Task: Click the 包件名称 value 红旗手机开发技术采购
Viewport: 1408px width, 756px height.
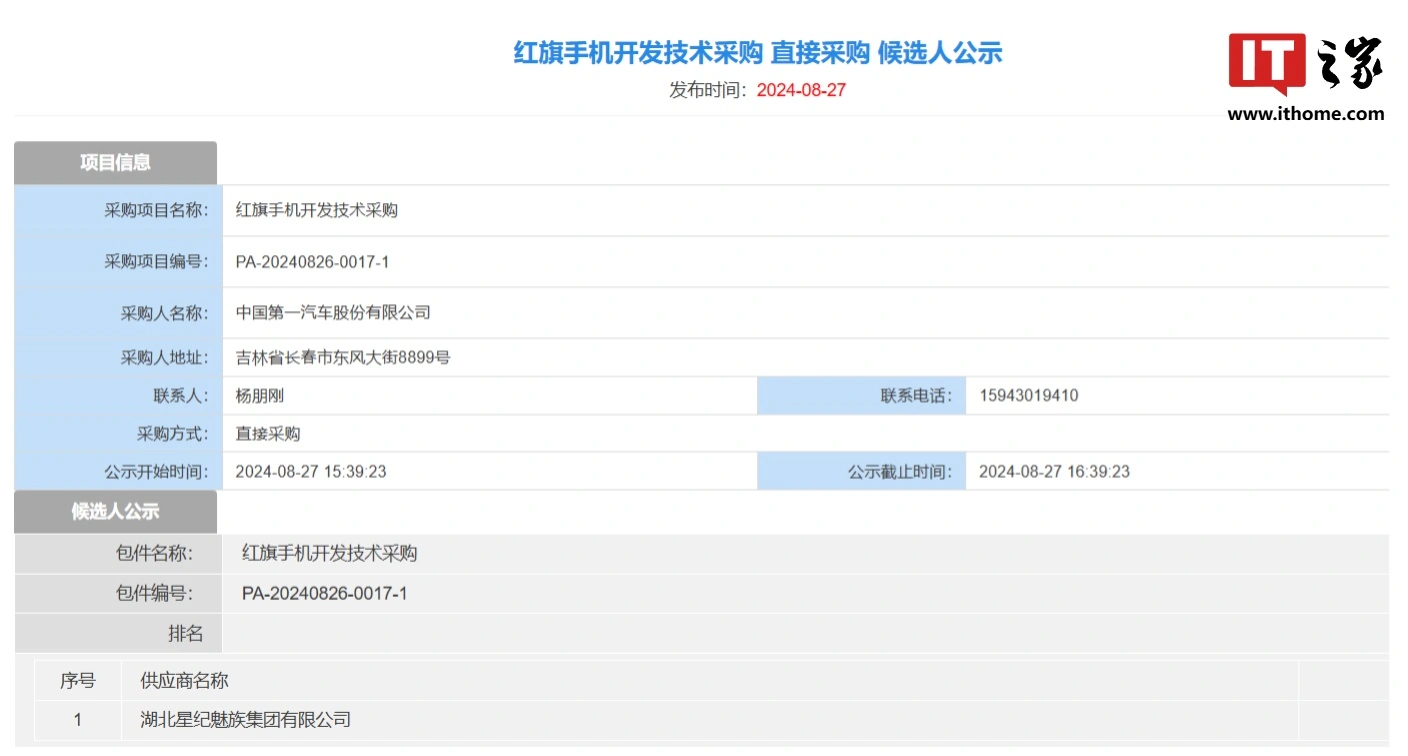Action: [x=329, y=554]
